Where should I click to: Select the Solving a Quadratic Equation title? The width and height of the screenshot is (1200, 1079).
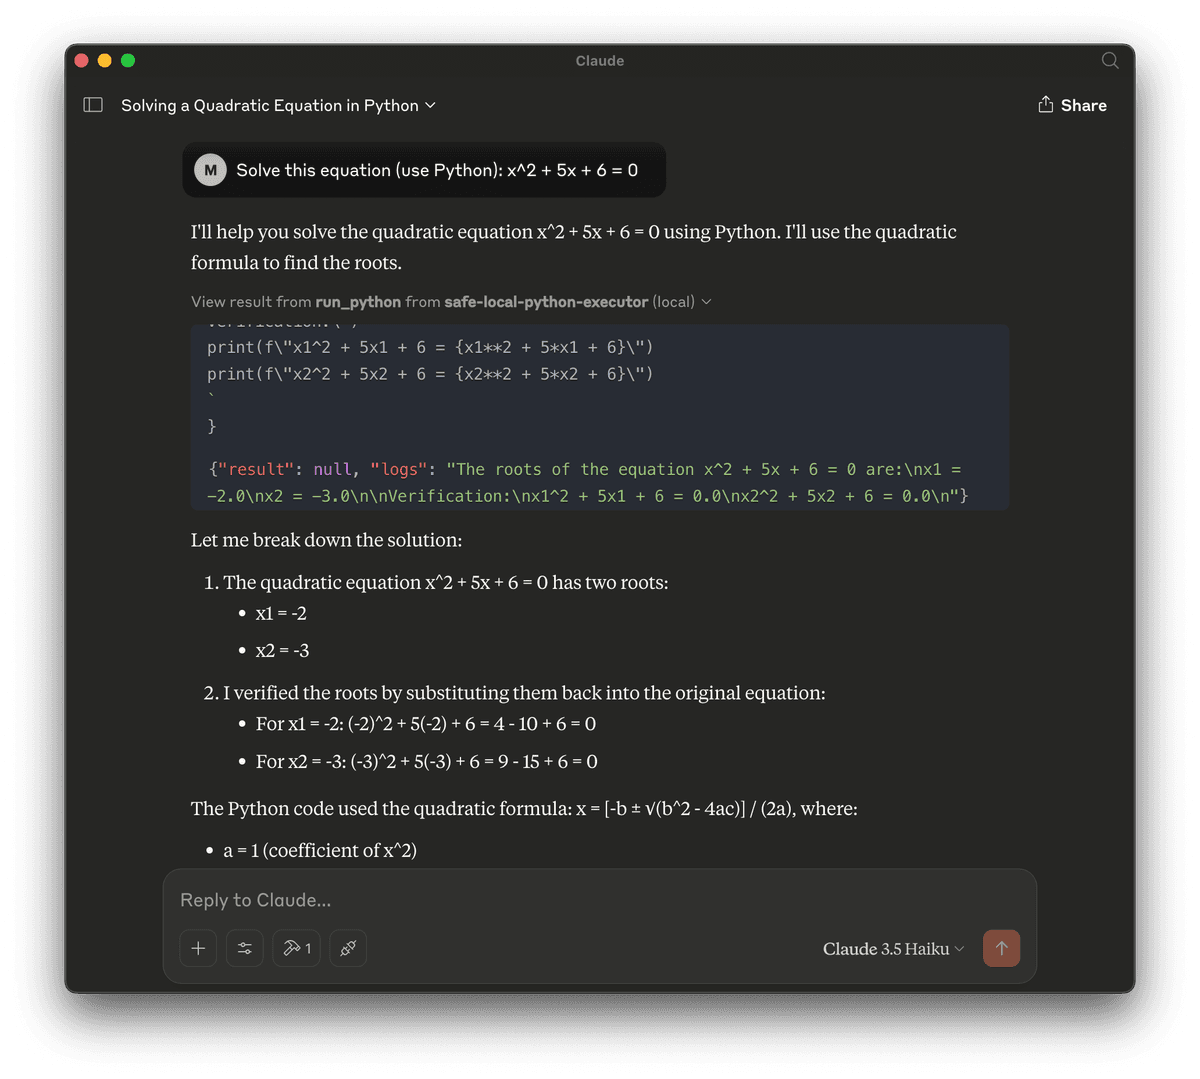(x=270, y=105)
